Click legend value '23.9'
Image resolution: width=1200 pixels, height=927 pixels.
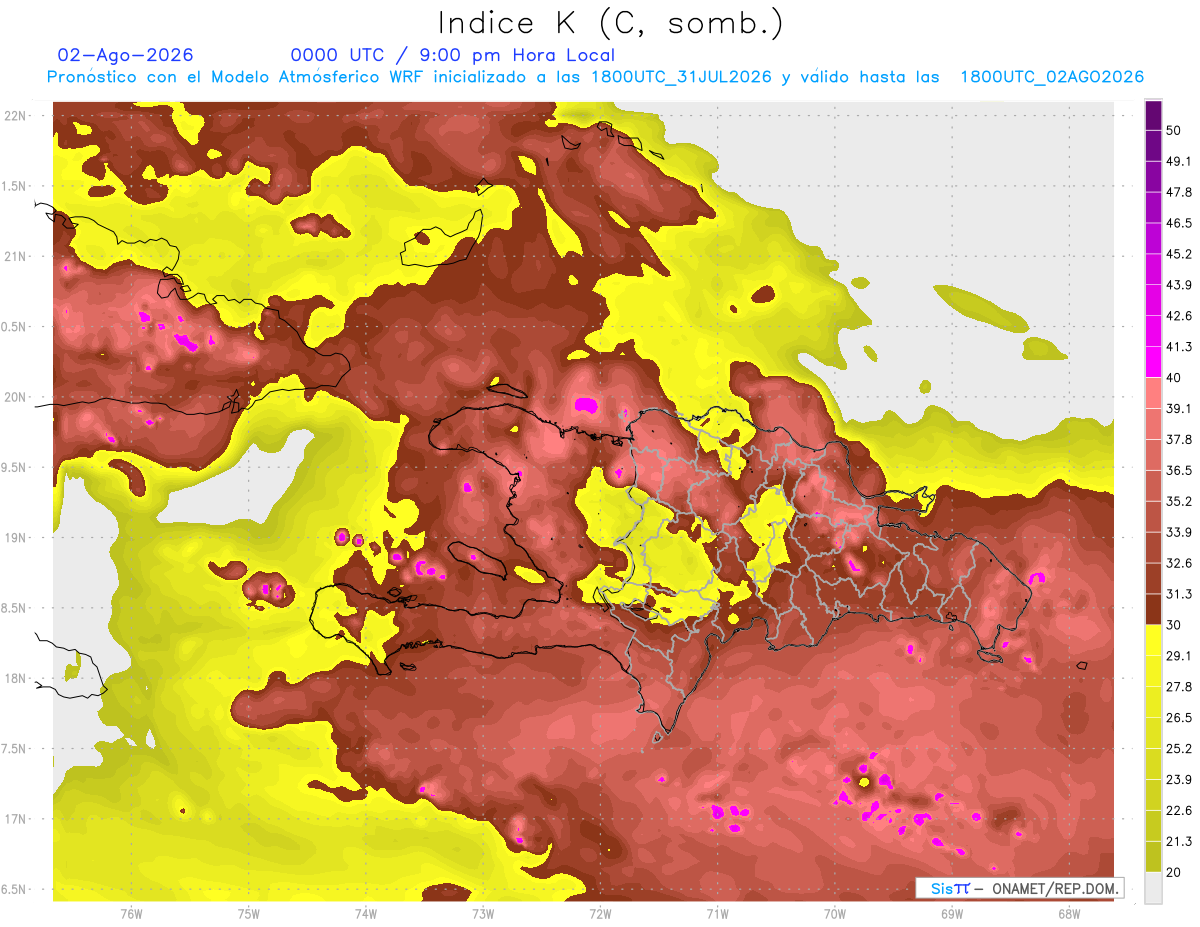point(1180,780)
